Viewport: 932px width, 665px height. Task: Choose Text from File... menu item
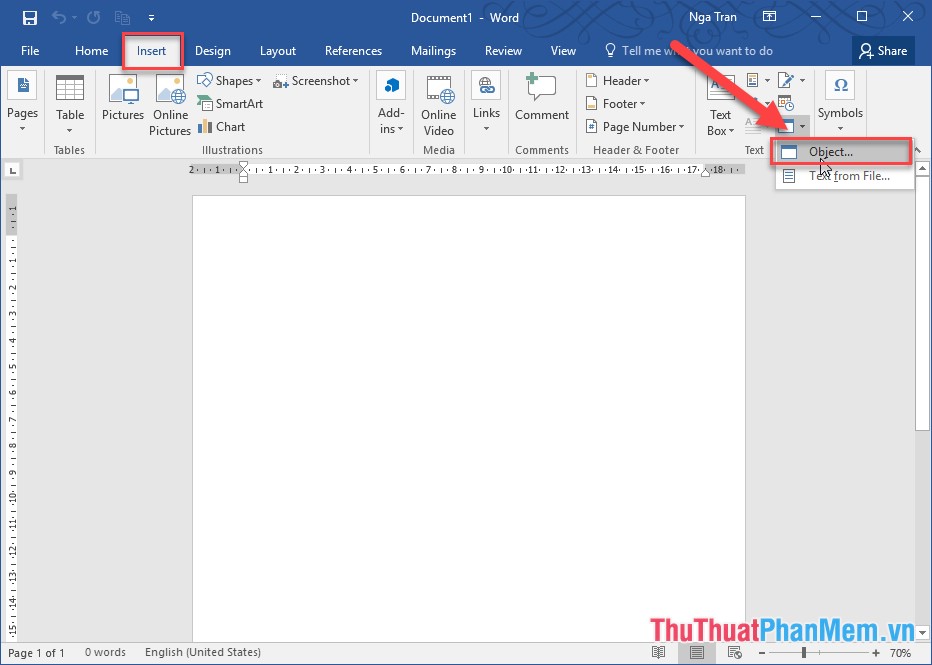point(845,176)
